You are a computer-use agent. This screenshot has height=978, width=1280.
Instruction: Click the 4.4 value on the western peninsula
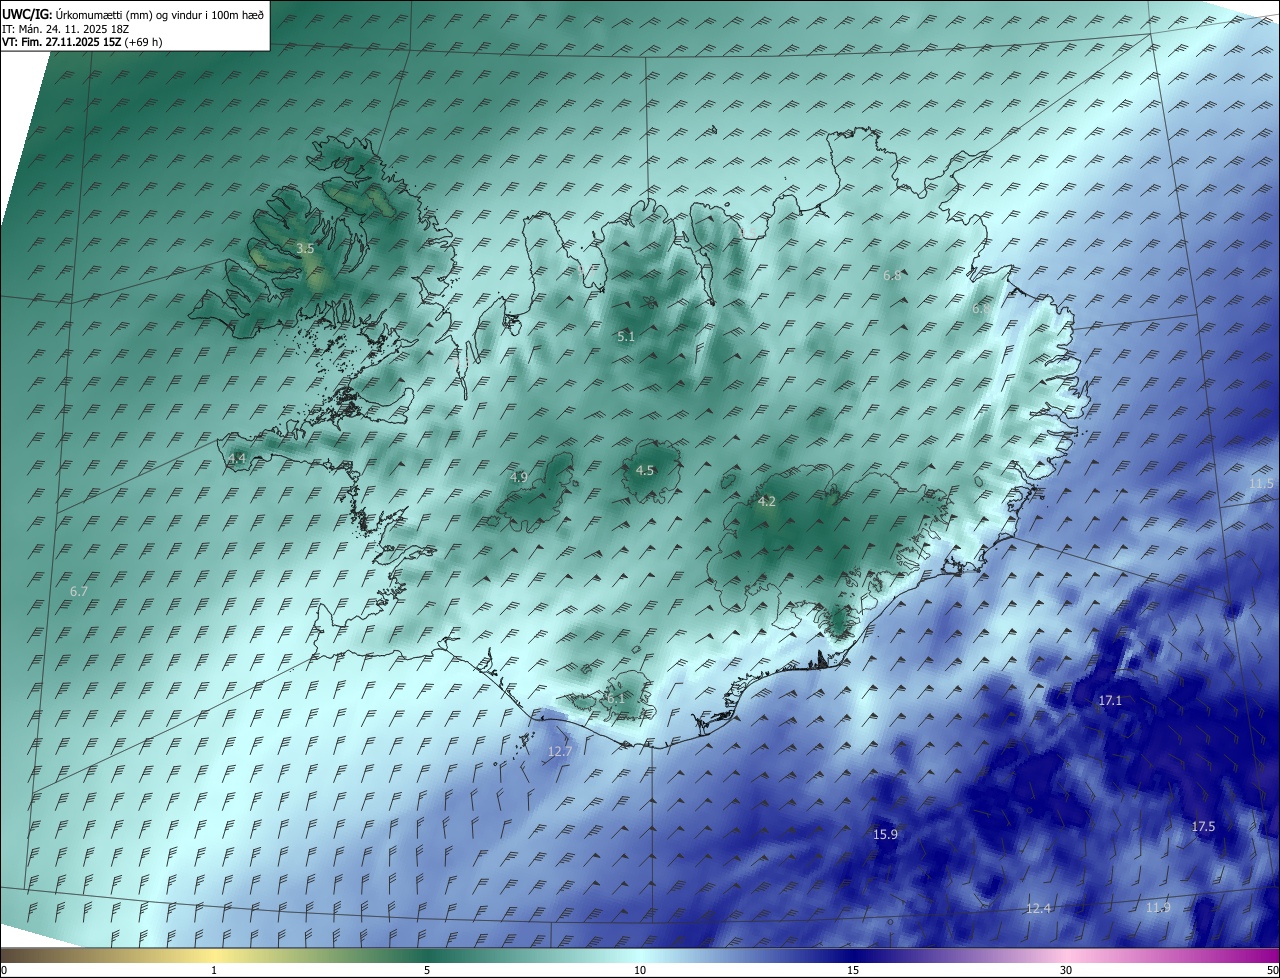tap(237, 458)
